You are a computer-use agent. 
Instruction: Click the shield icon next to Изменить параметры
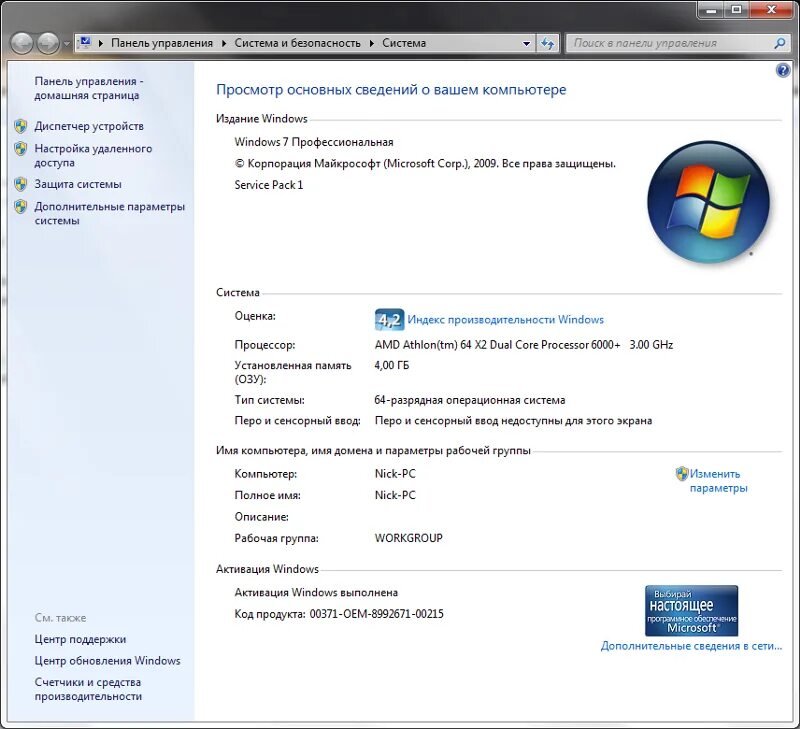click(682, 474)
